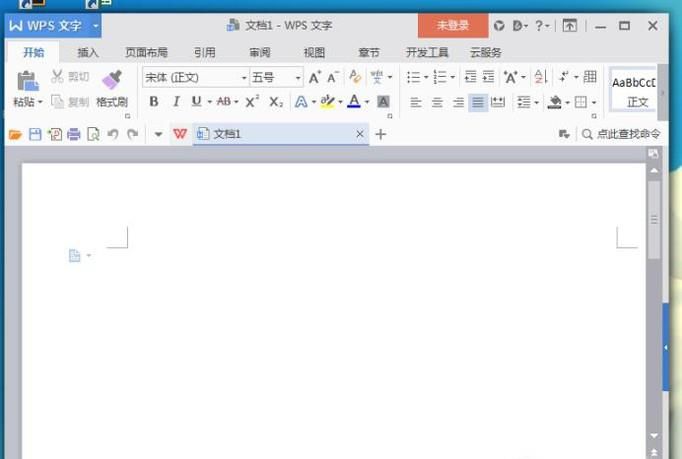Screen dimensions: 682x459
Task: Apply superscript X² formatting
Action: pyautogui.click(x=252, y=101)
